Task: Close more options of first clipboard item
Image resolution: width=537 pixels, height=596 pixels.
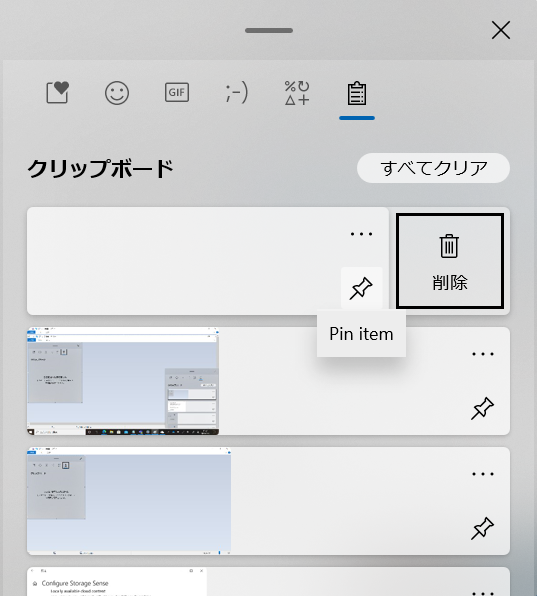Action: click(x=361, y=234)
